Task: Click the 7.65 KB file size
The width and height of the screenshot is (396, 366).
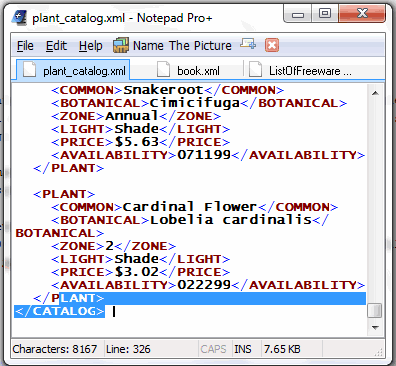Action: pos(282,349)
